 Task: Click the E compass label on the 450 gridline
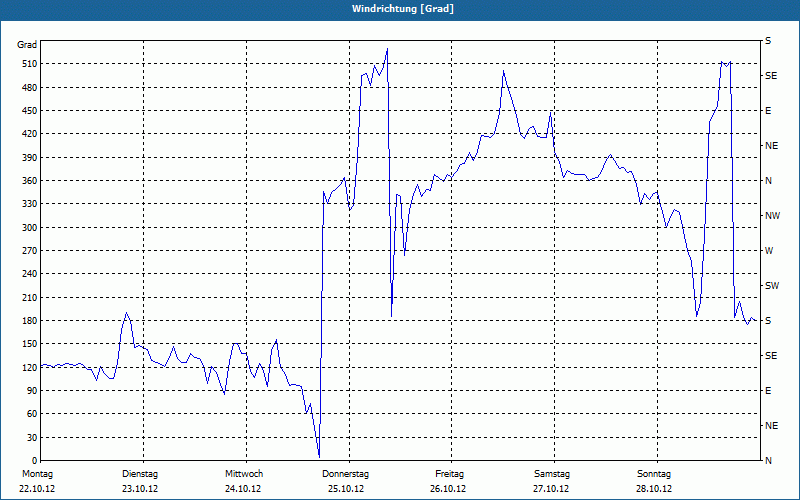pyautogui.click(x=768, y=111)
